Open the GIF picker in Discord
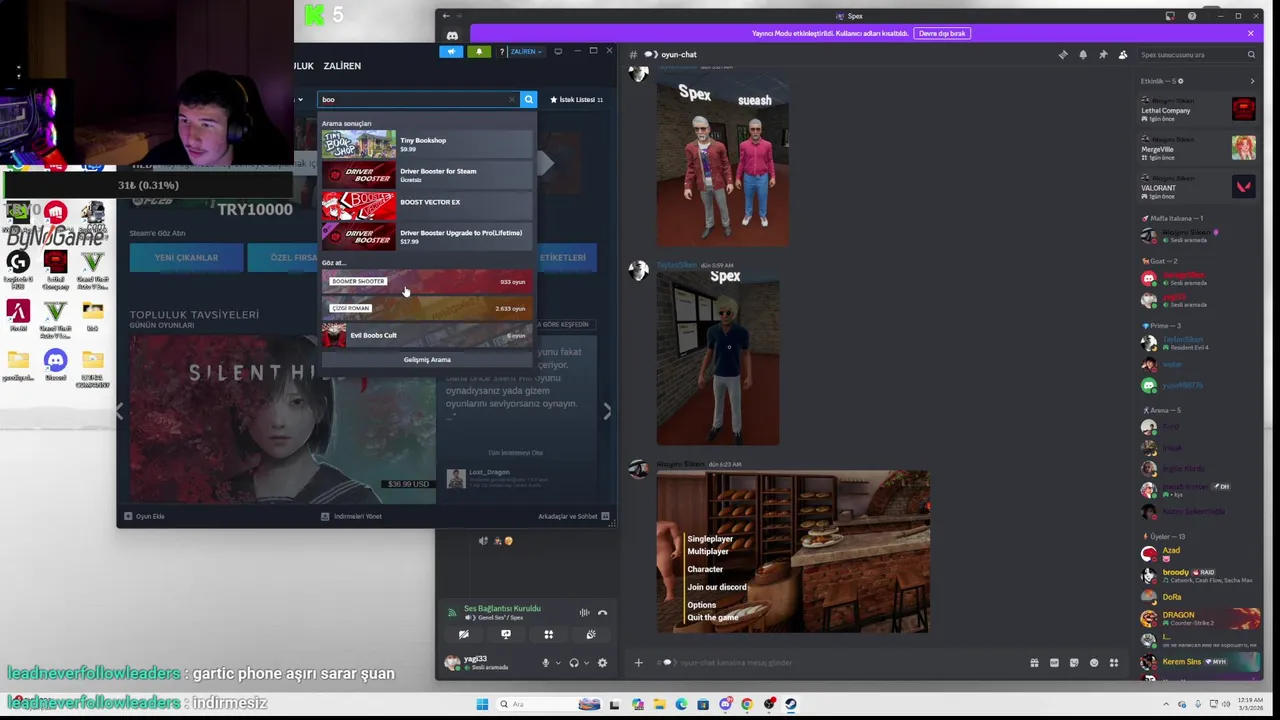Viewport: 1280px width, 720px height. (1054, 662)
